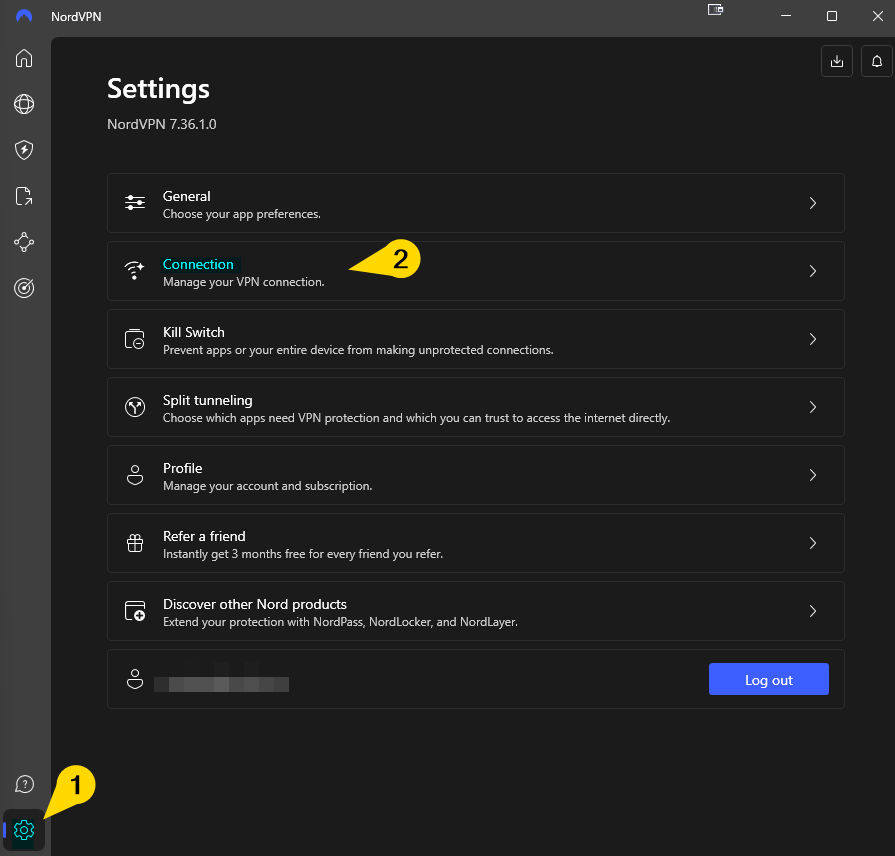Viewport: 895px width, 856px height.
Task: Click 'Manage your account and subscription.' text
Action: [268, 486]
